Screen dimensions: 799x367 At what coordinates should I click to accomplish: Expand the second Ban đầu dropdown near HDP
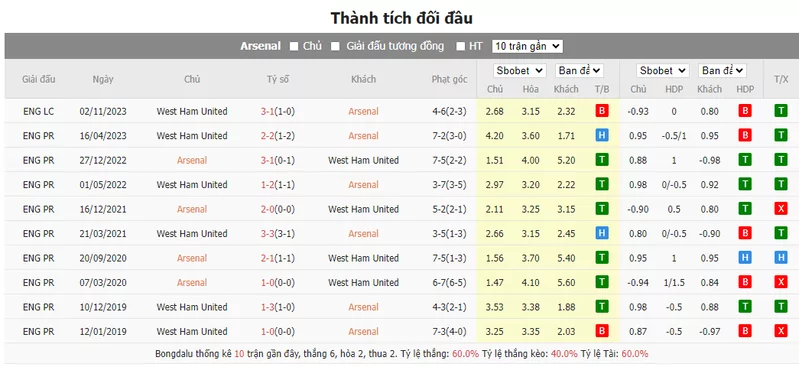point(723,71)
